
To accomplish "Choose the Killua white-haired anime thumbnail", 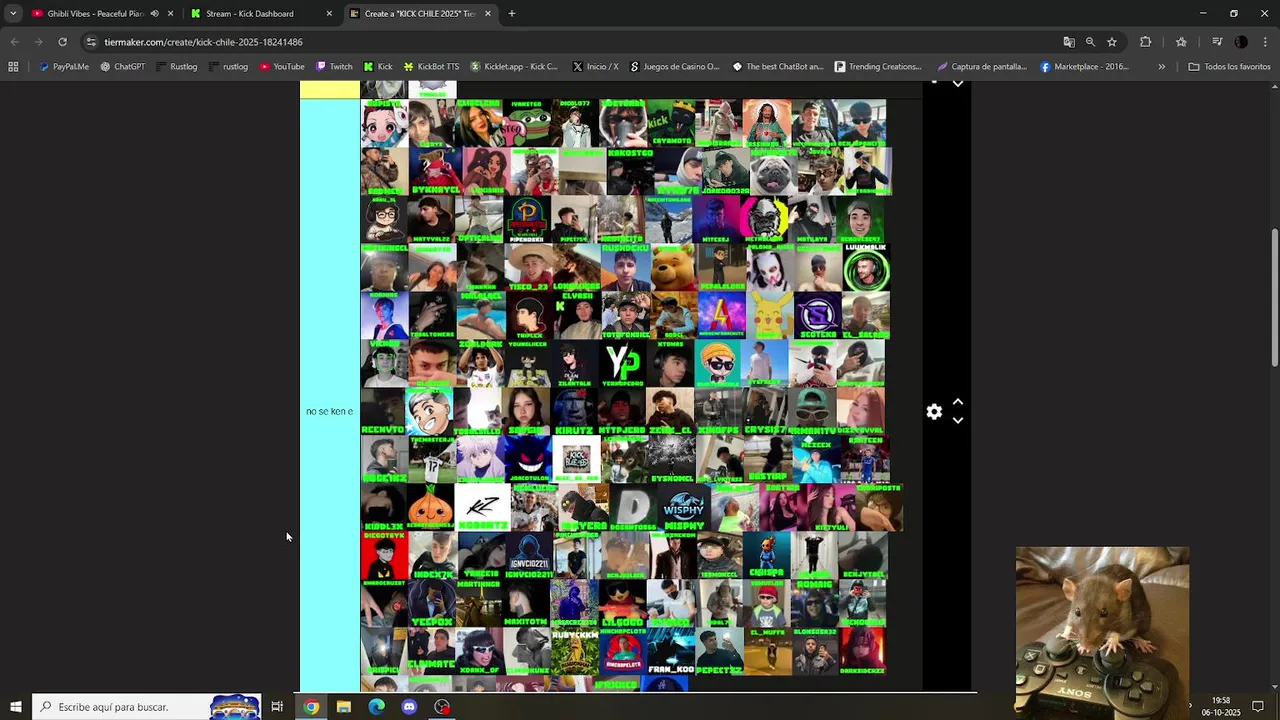I will tap(481, 459).
